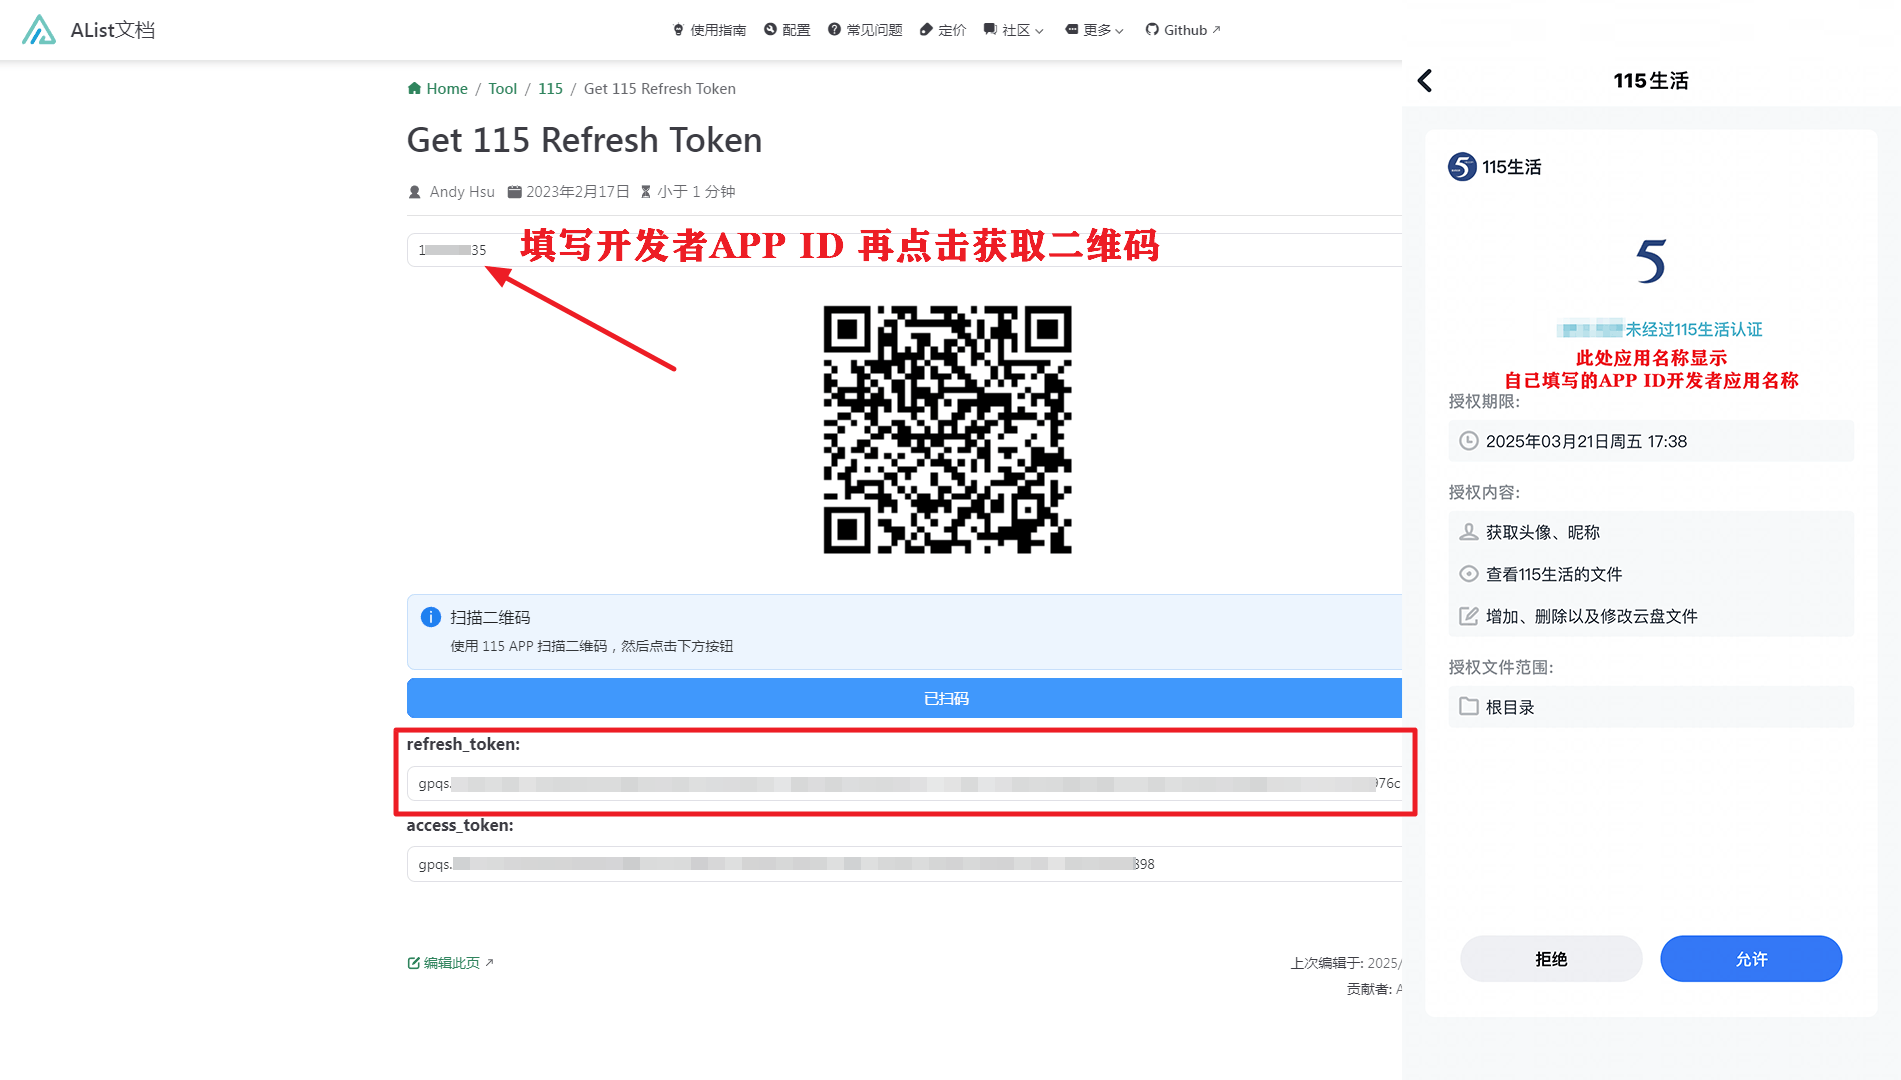Open the 常见问题 menu item

[865, 30]
